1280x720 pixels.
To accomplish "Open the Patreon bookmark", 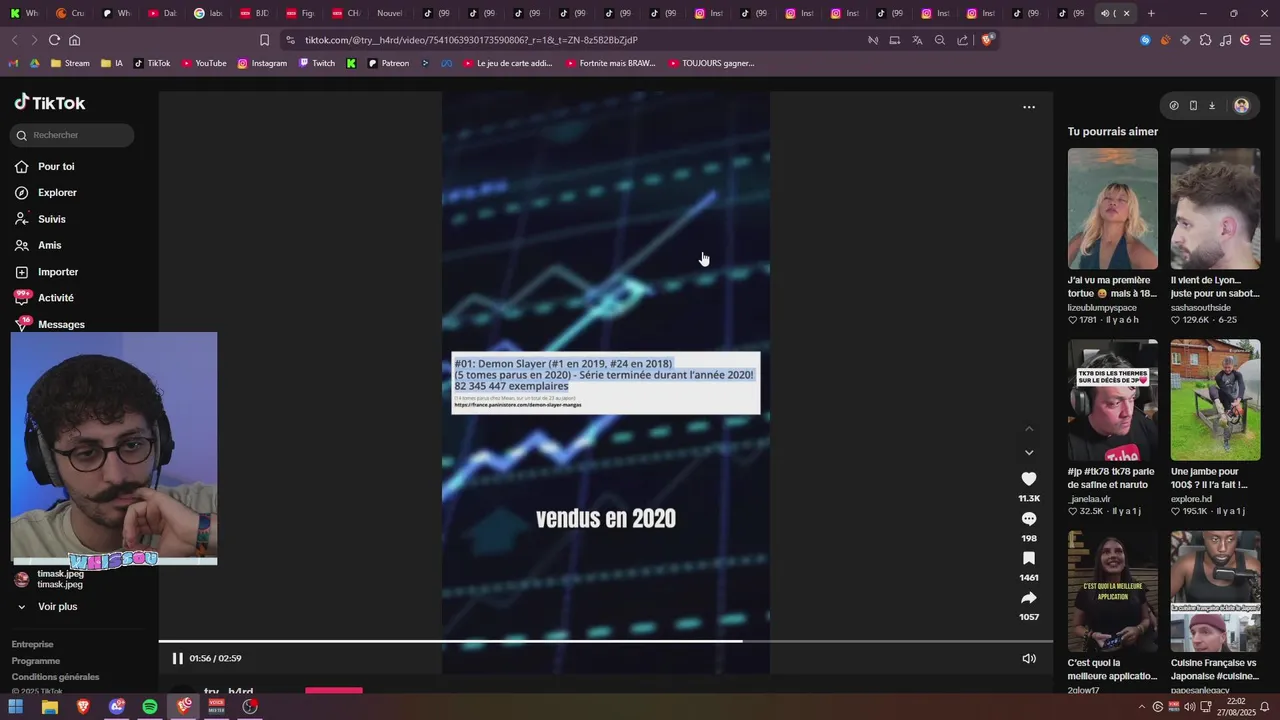I will [x=388, y=63].
